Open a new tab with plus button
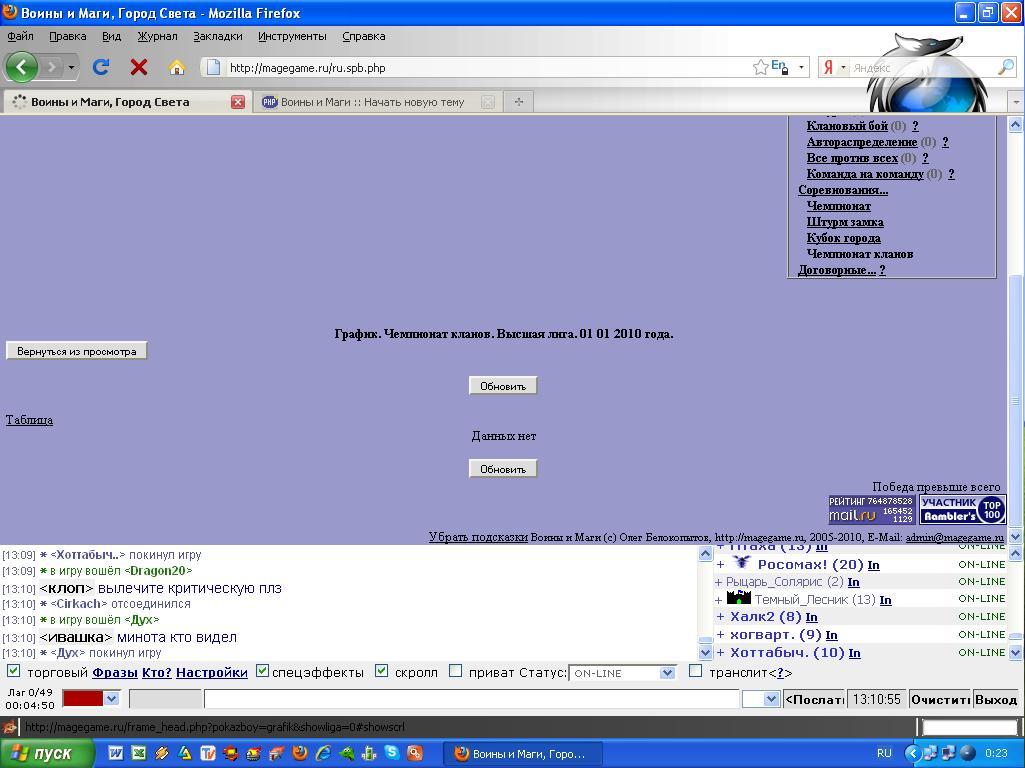Viewport: 1025px width, 768px height. (x=518, y=102)
